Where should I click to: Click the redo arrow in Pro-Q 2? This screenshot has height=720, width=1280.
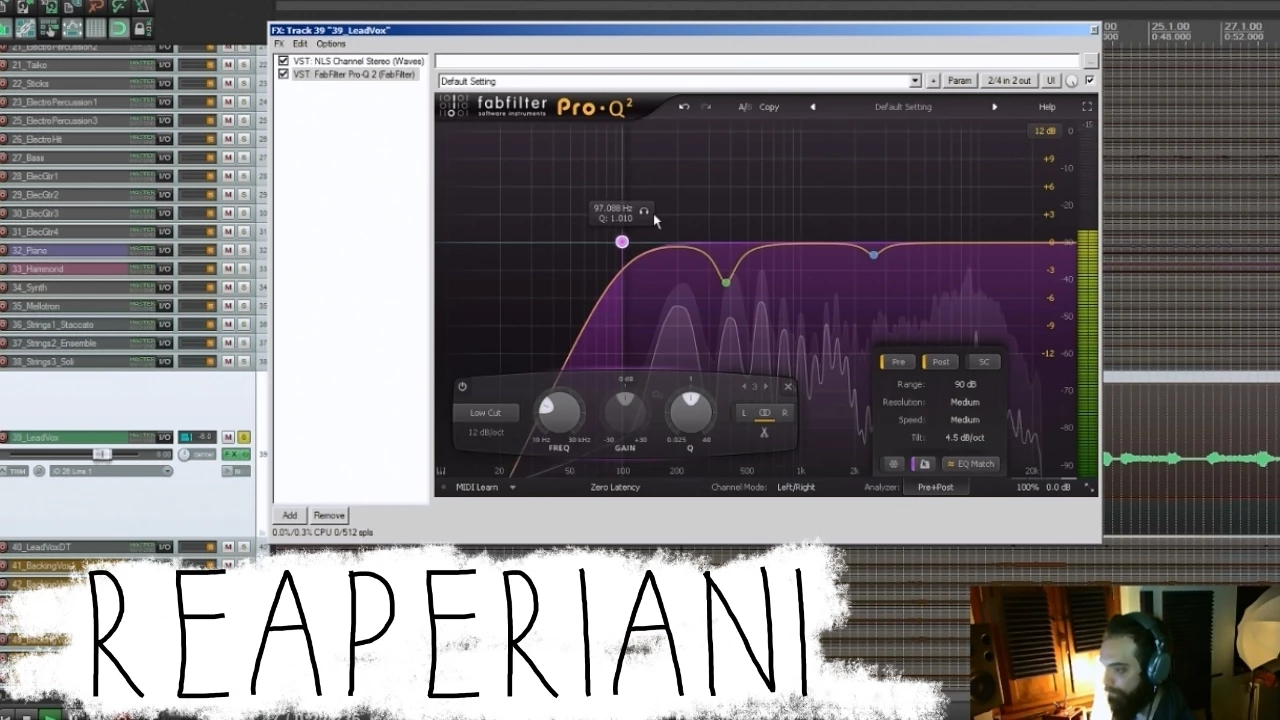pyautogui.click(x=706, y=107)
